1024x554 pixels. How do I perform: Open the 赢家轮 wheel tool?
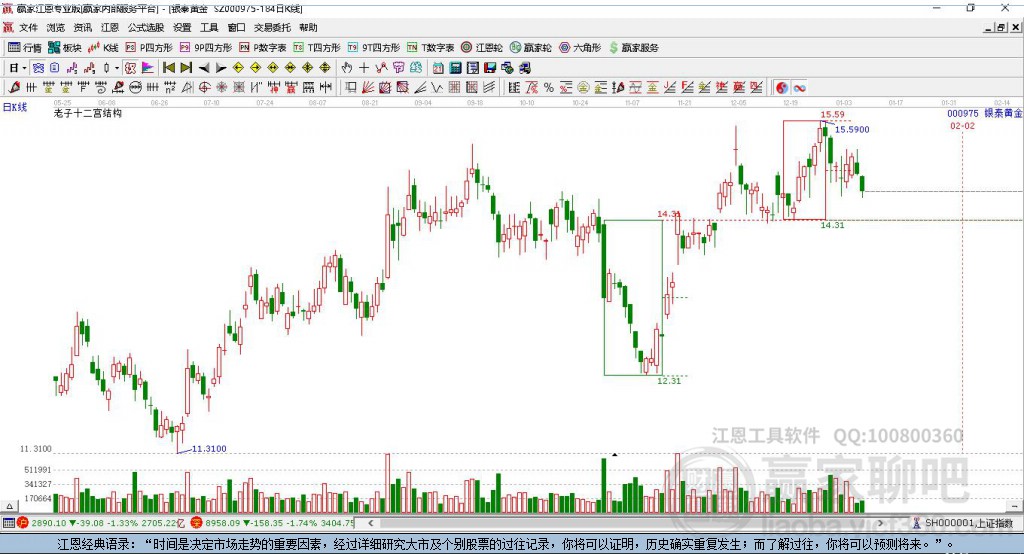530,48
